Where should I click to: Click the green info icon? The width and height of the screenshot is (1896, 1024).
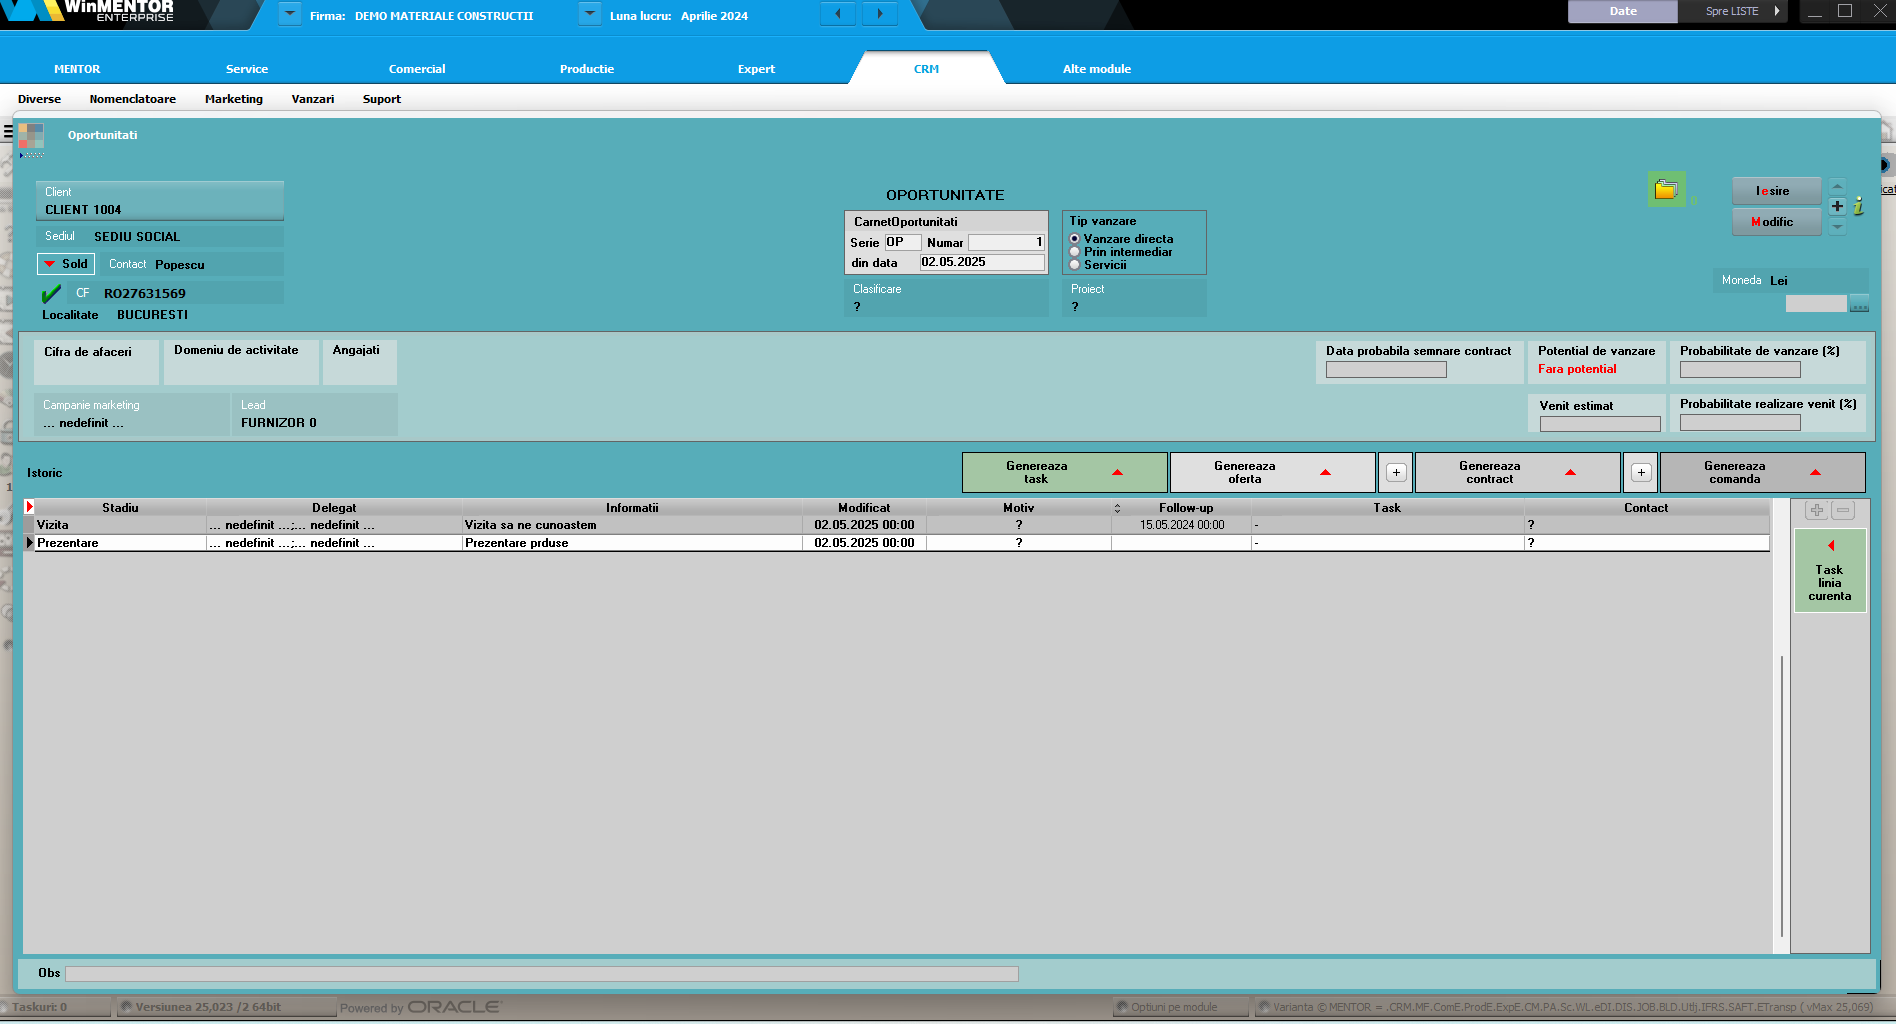click(1858, 206)
